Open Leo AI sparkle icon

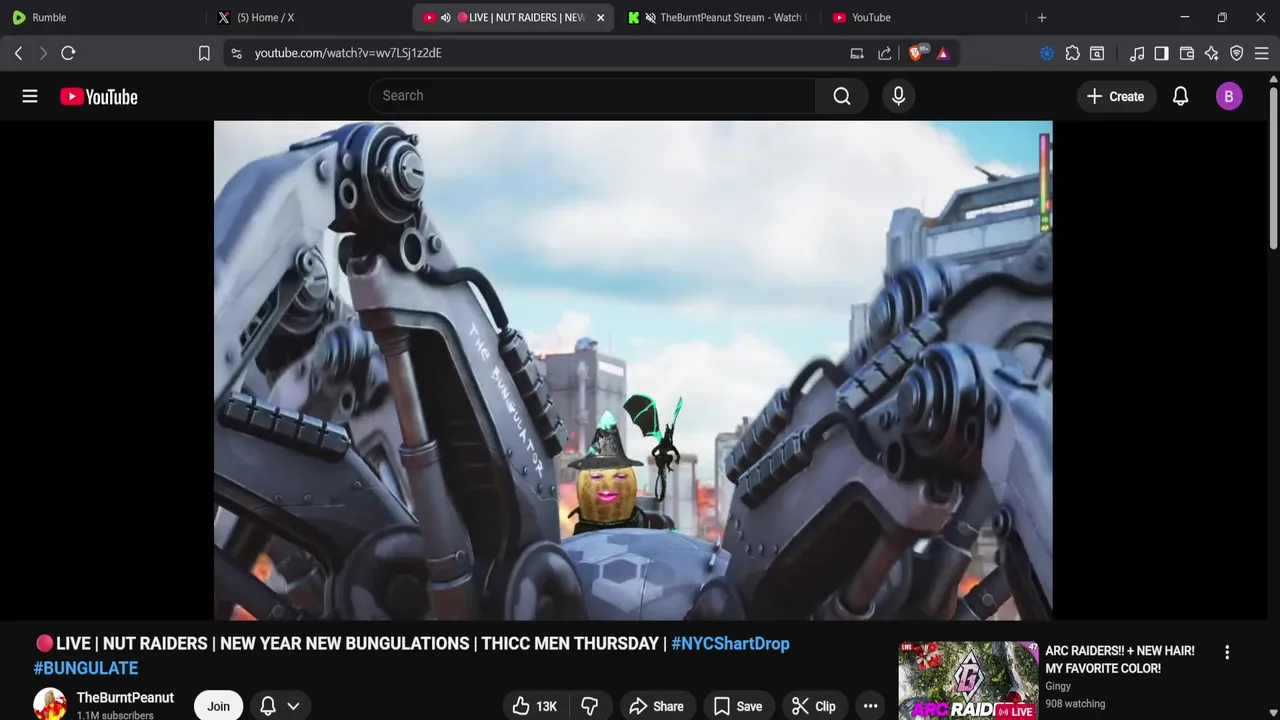1211,53
